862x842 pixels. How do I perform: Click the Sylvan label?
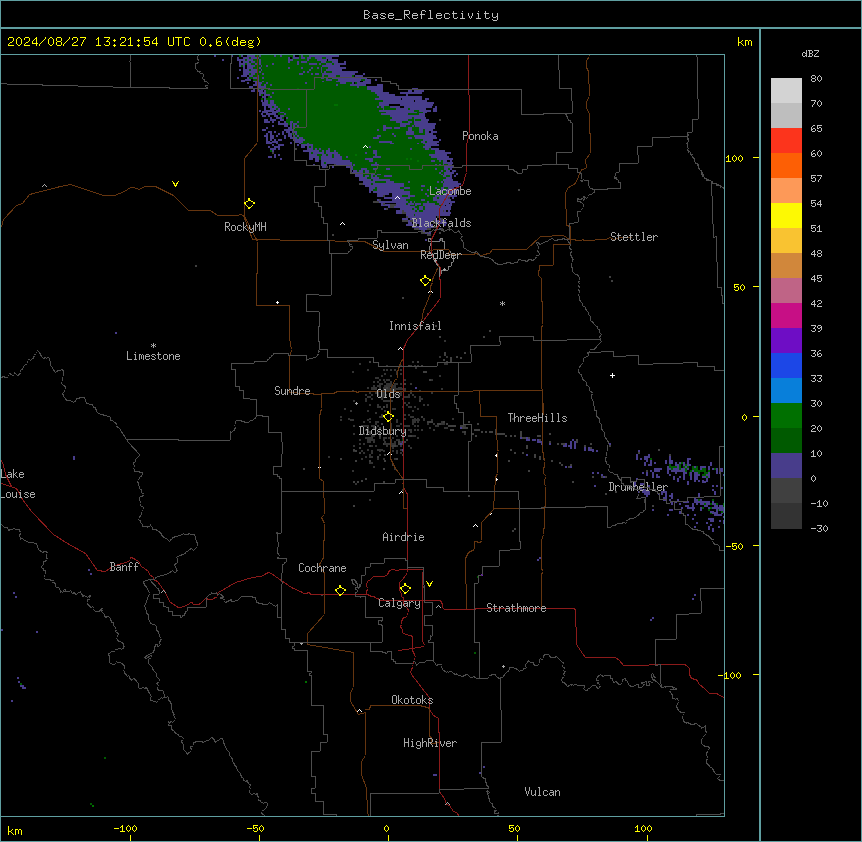click(x=390, y=245)
